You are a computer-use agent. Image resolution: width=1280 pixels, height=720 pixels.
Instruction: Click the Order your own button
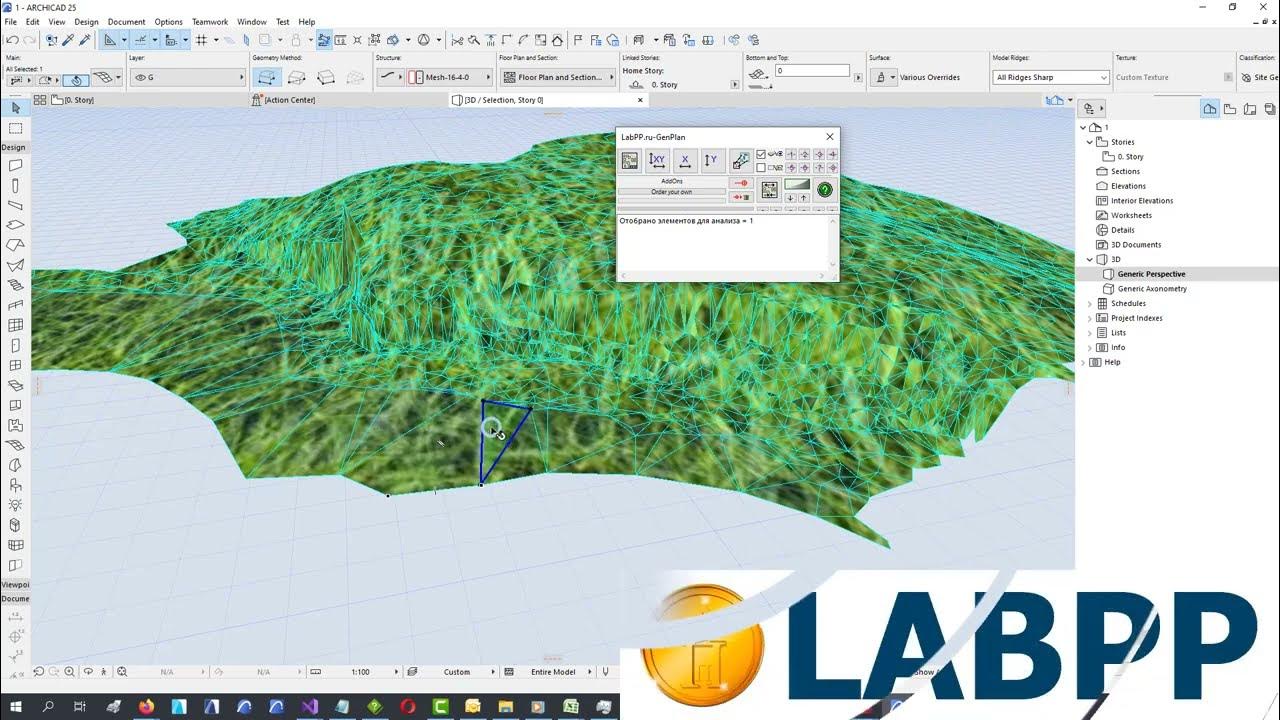[672, 192]
